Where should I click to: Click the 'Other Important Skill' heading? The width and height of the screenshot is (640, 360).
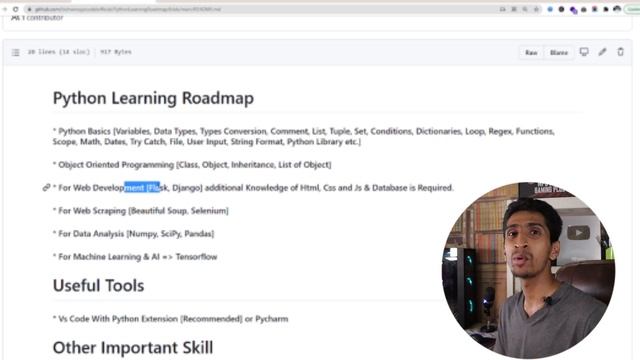pyautogui.click(x=133, y=348)
